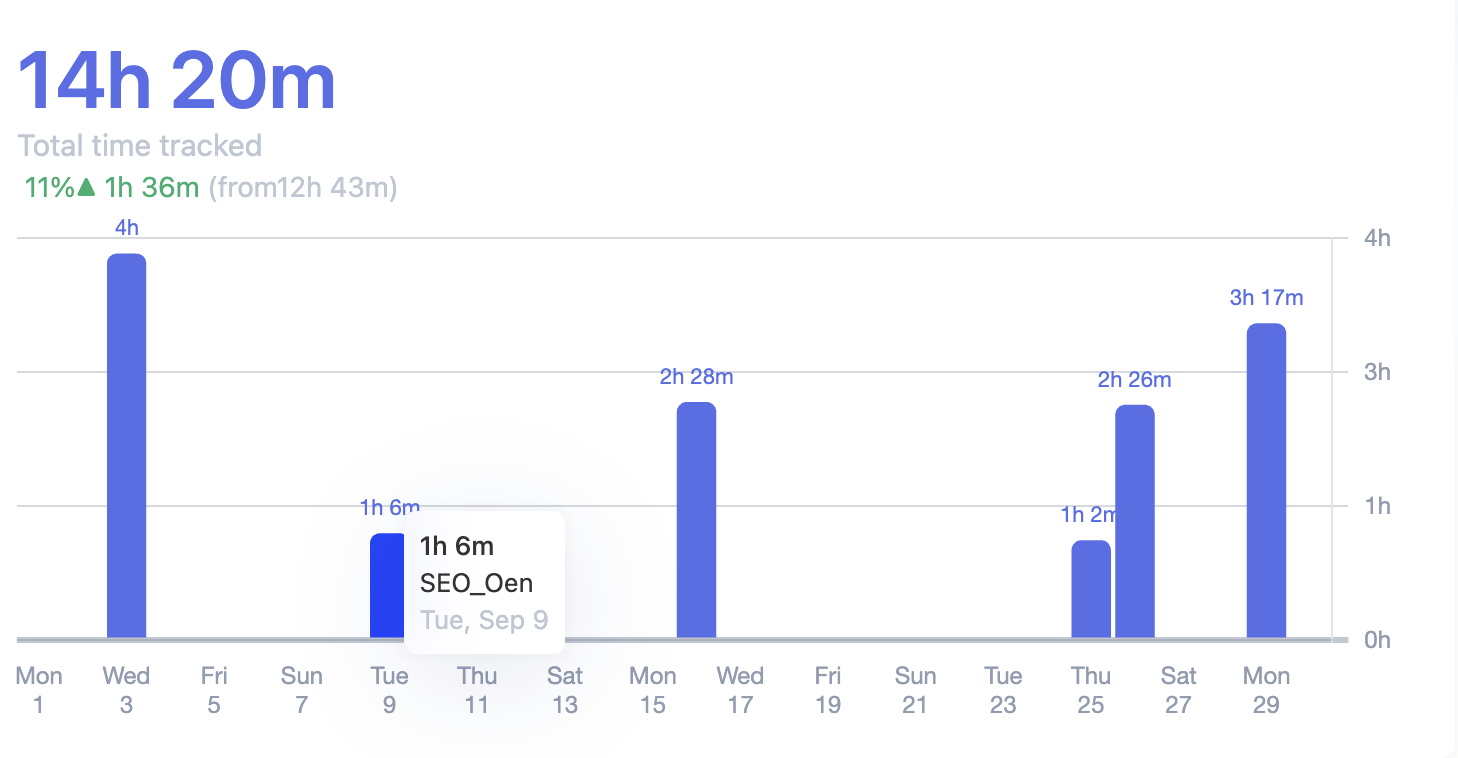Select the Sun 7 date label
Screen dimensions: 1458x758
(x=301, y=690)
